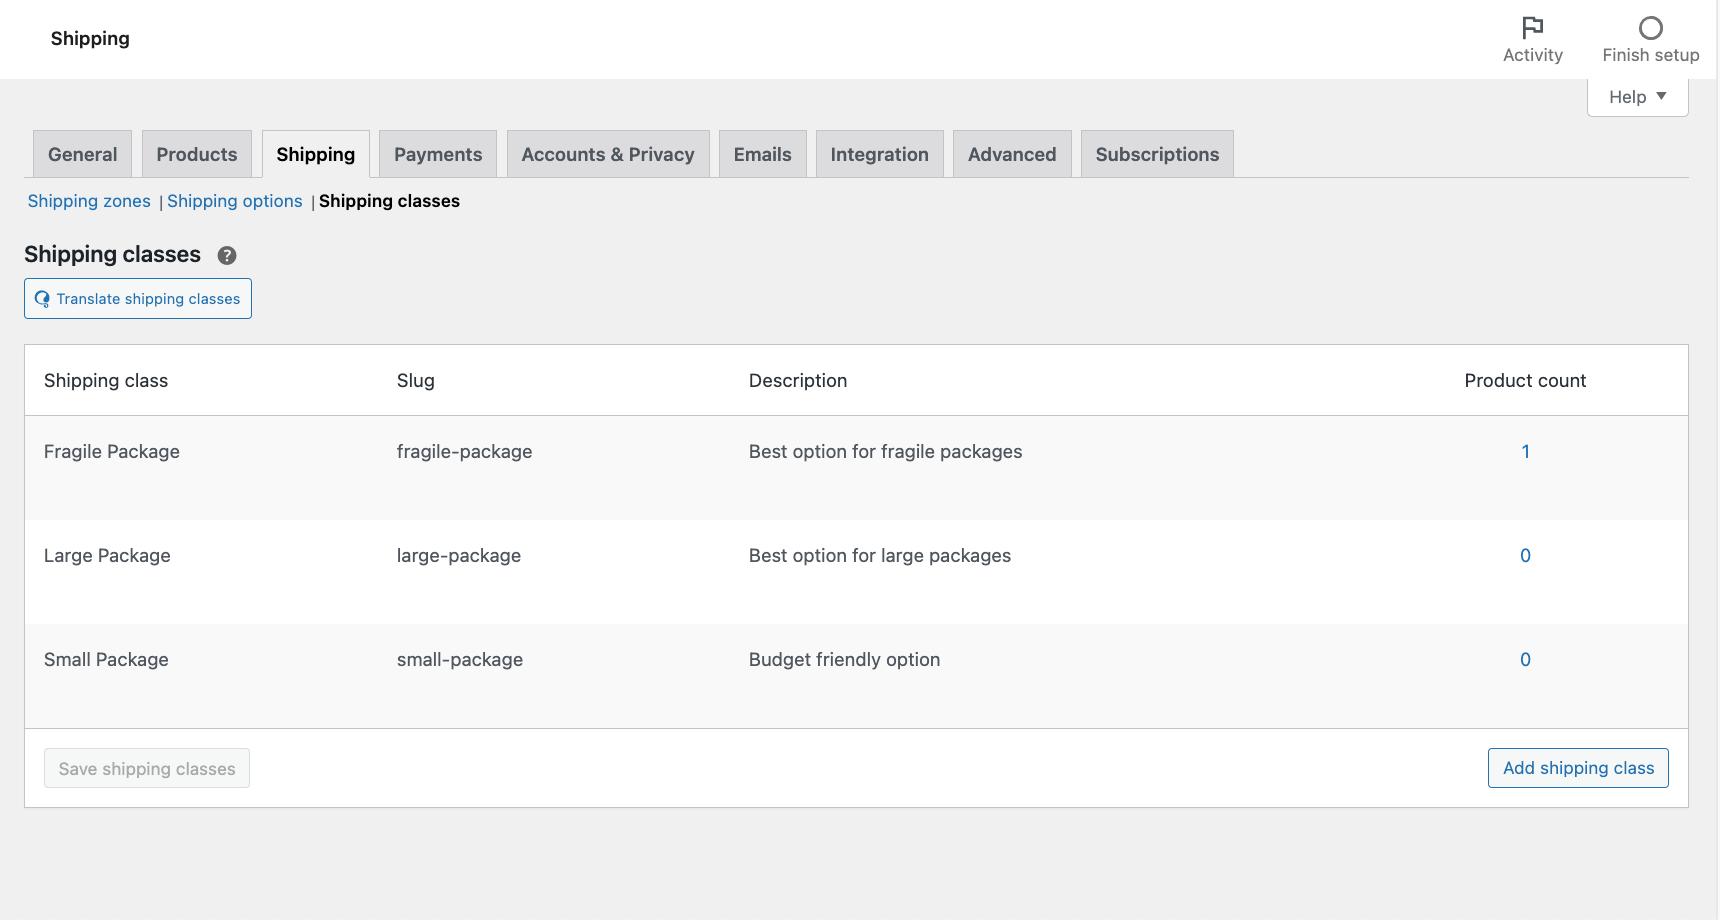Open the Integration tab

pos(880,154)
